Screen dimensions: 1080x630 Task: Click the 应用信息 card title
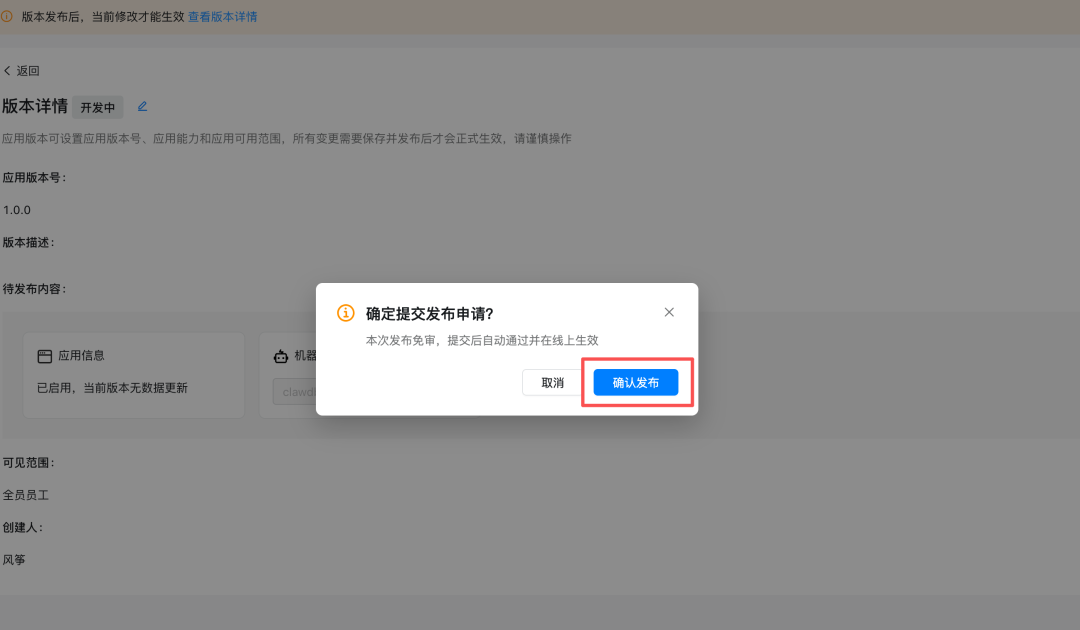click(x=81, y=355)
